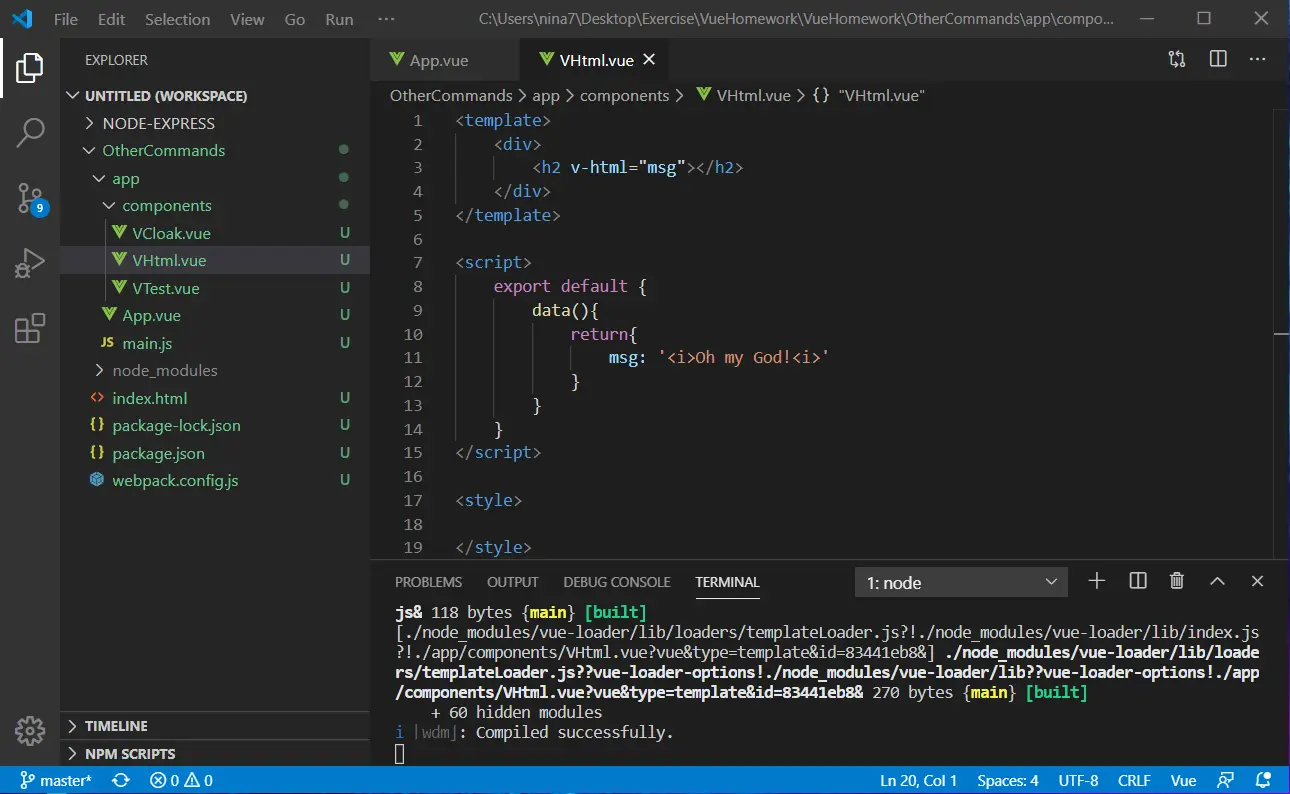Open the Run and Debug view

click(30, 263)
